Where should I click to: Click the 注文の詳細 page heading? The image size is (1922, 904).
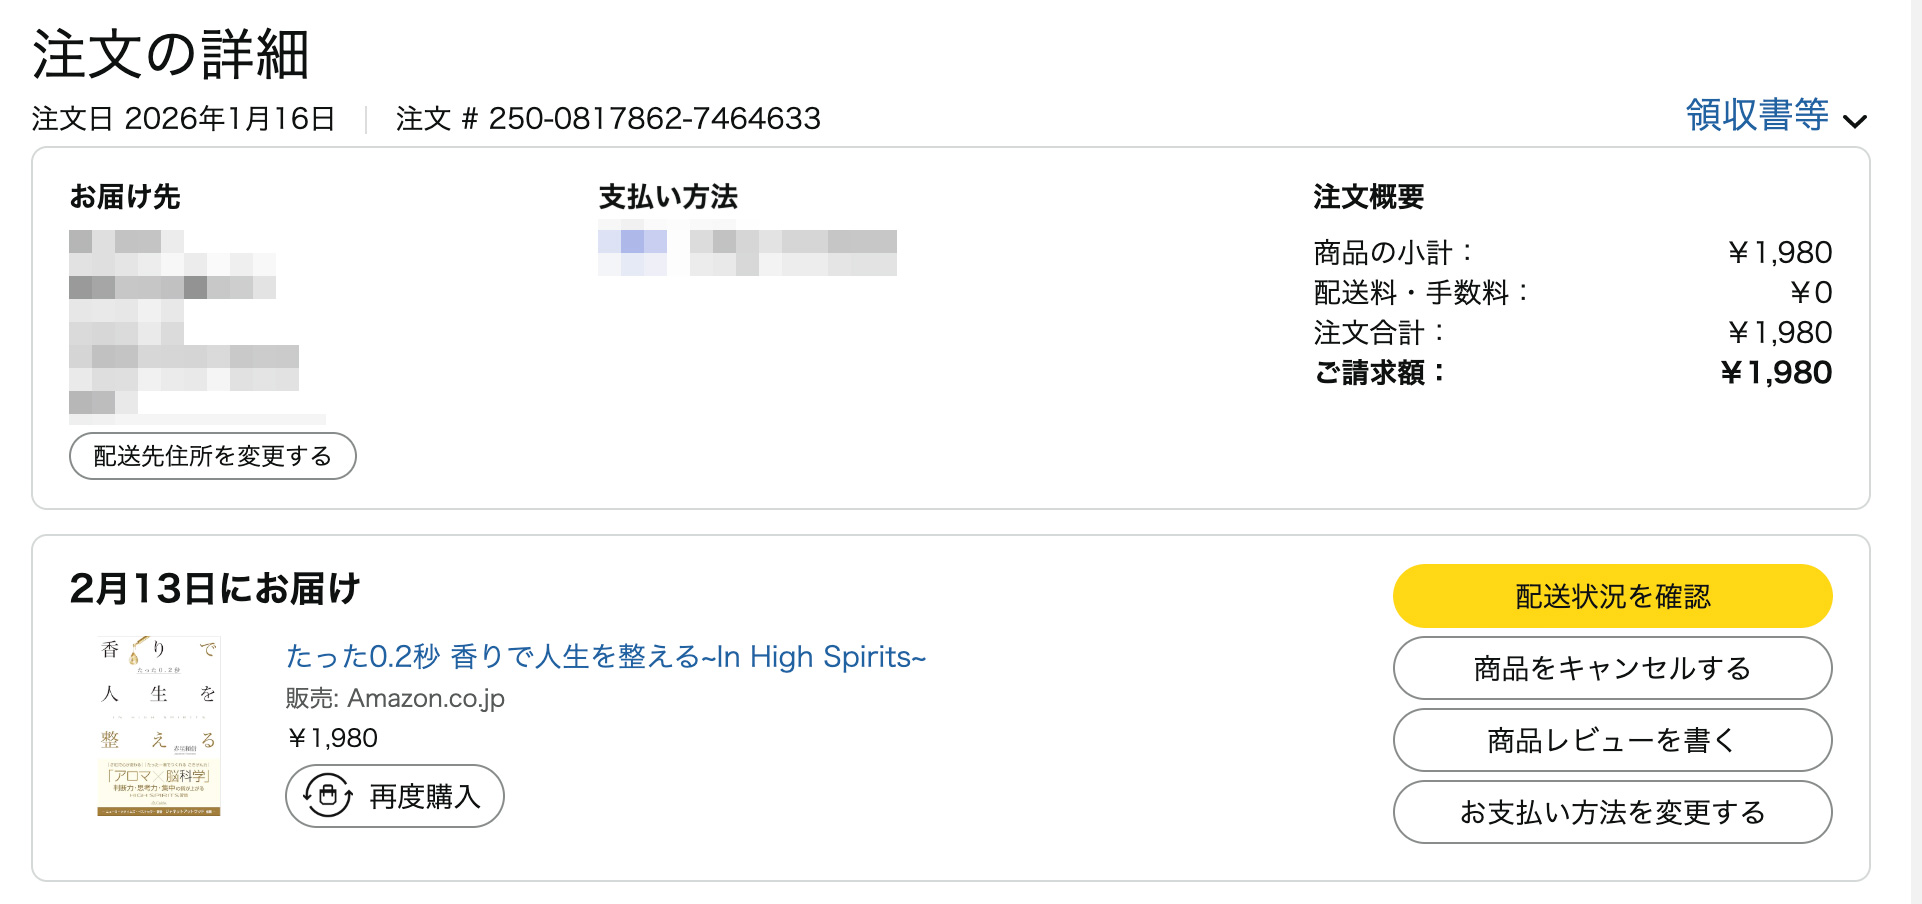(171, 57)
